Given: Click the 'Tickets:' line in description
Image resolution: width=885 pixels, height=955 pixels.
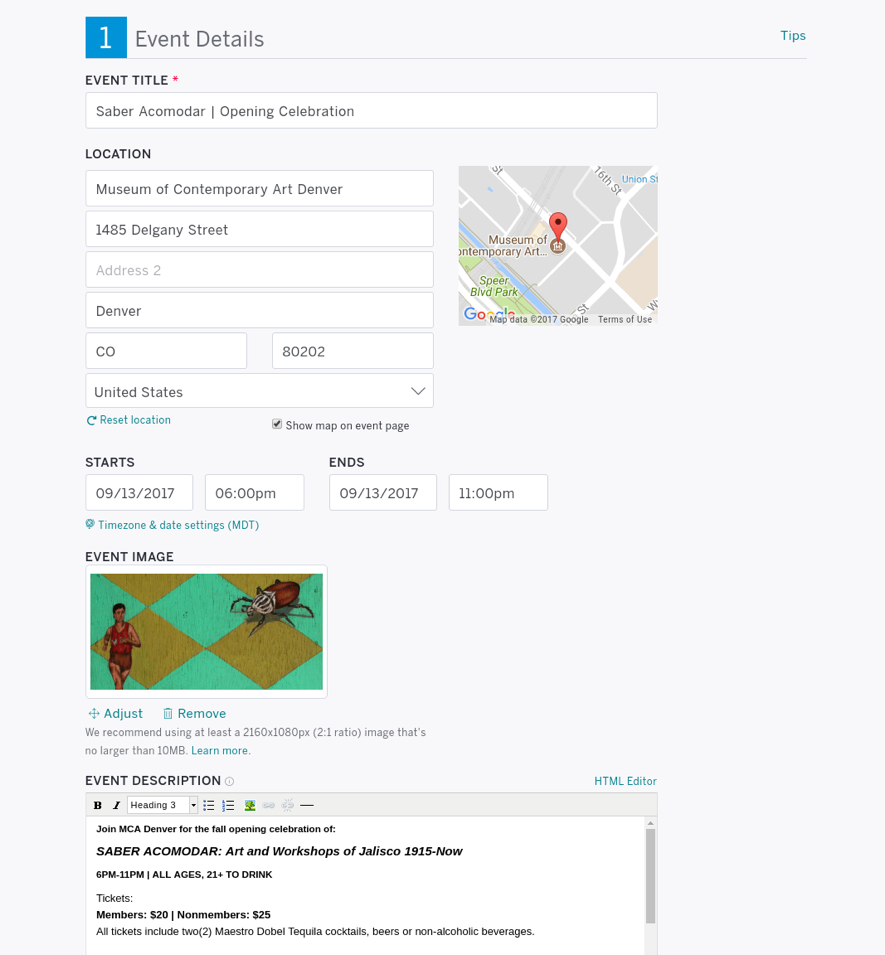Looking at the screenshot, I should (x=115, y=898).
